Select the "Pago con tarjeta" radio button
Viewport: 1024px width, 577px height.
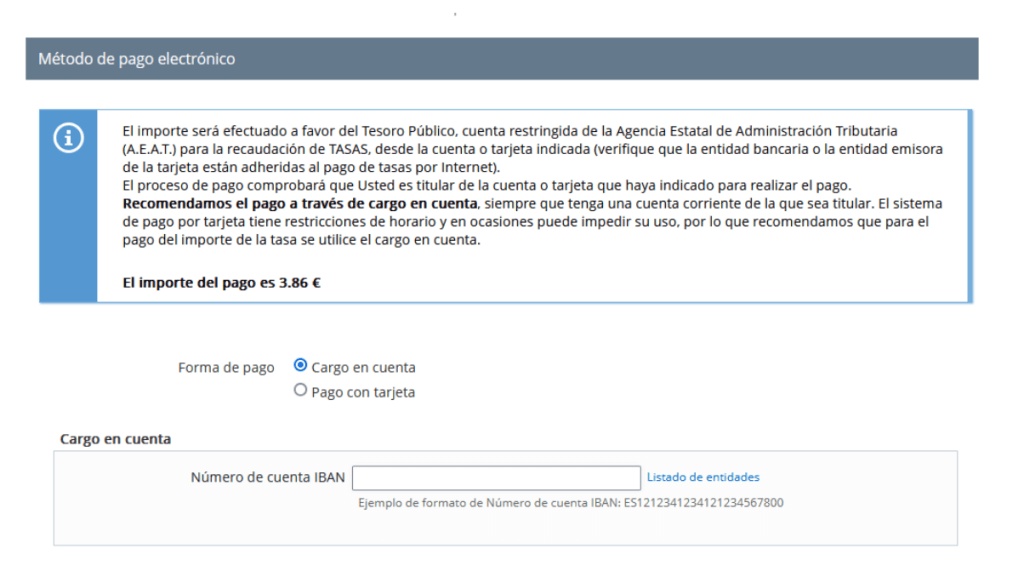300,391
